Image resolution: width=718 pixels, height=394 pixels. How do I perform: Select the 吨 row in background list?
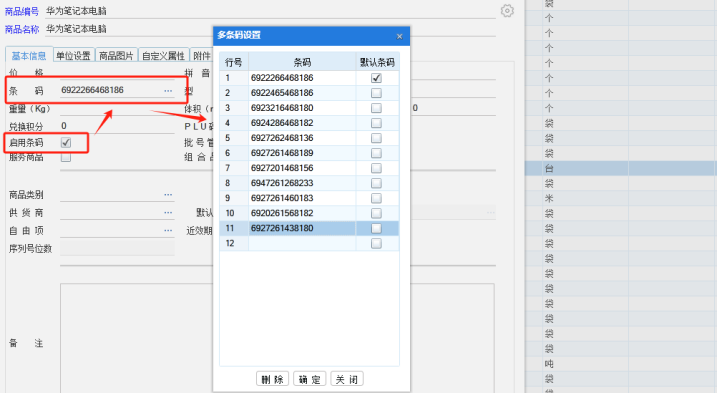click(620, 364)
